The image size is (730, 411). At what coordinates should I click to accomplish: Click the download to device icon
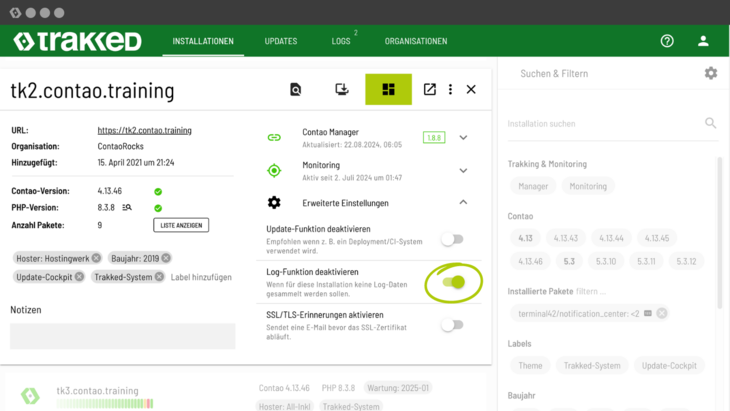pos(342,90)
